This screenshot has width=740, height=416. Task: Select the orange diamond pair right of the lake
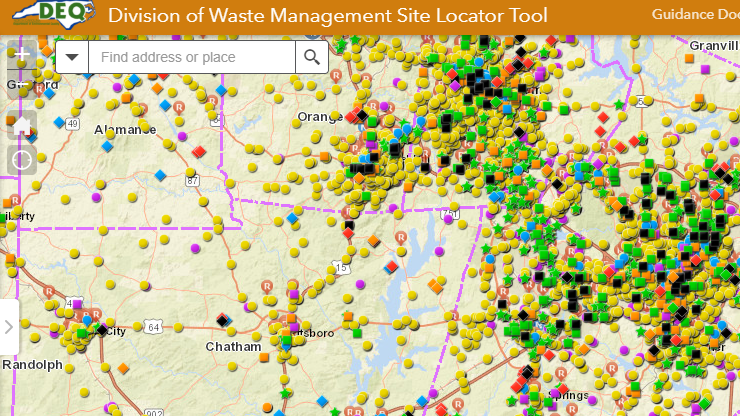pos(435,286)
